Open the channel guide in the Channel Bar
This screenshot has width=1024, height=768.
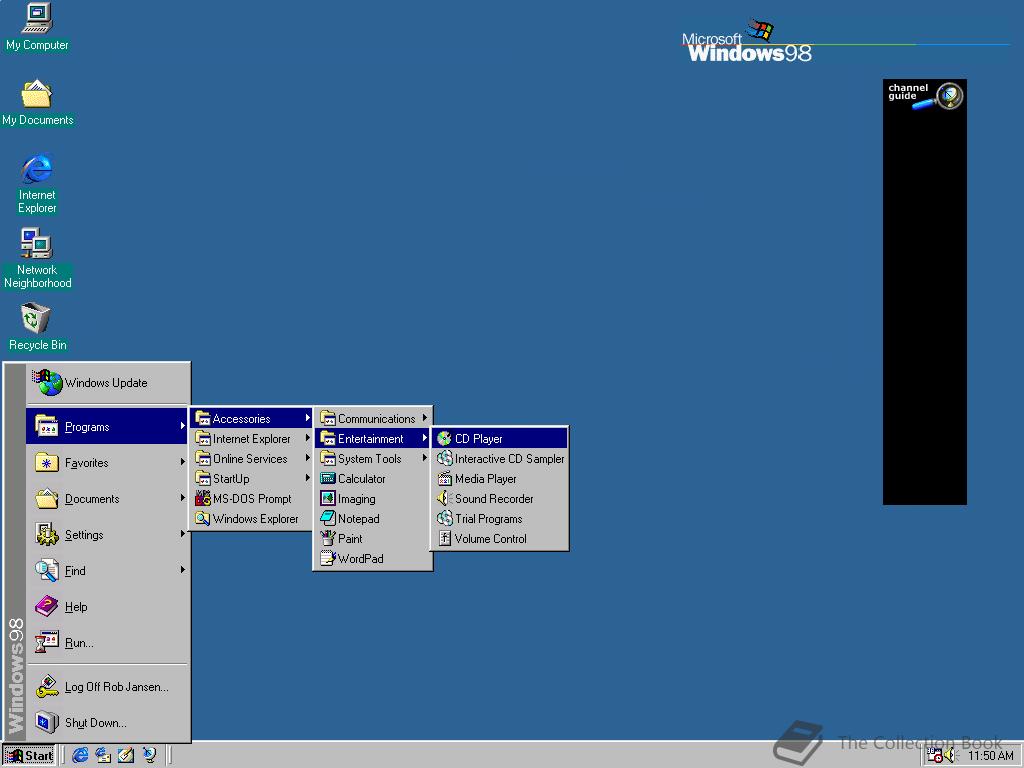[925, 96]
